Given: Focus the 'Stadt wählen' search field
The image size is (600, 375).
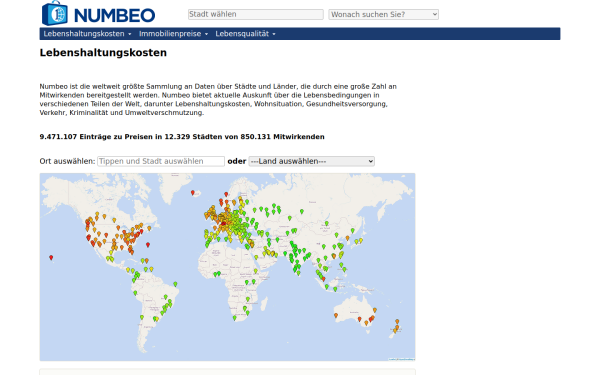Looking at the screenshot, I should [256, 14].
